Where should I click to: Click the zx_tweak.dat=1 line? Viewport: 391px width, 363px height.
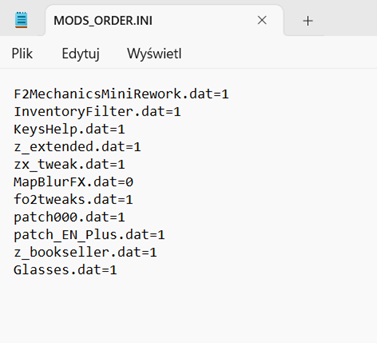[x=69, y=164]
